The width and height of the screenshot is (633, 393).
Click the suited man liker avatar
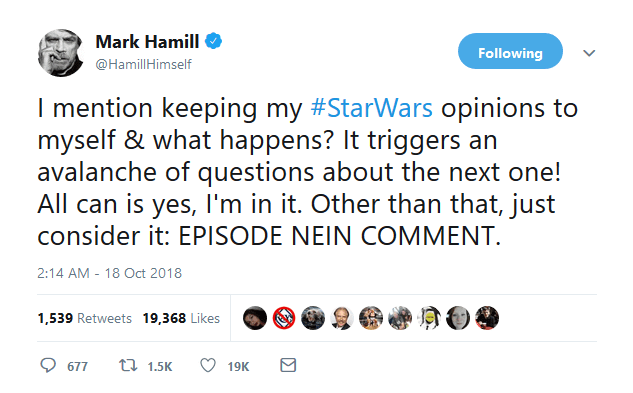click(342, 318)
